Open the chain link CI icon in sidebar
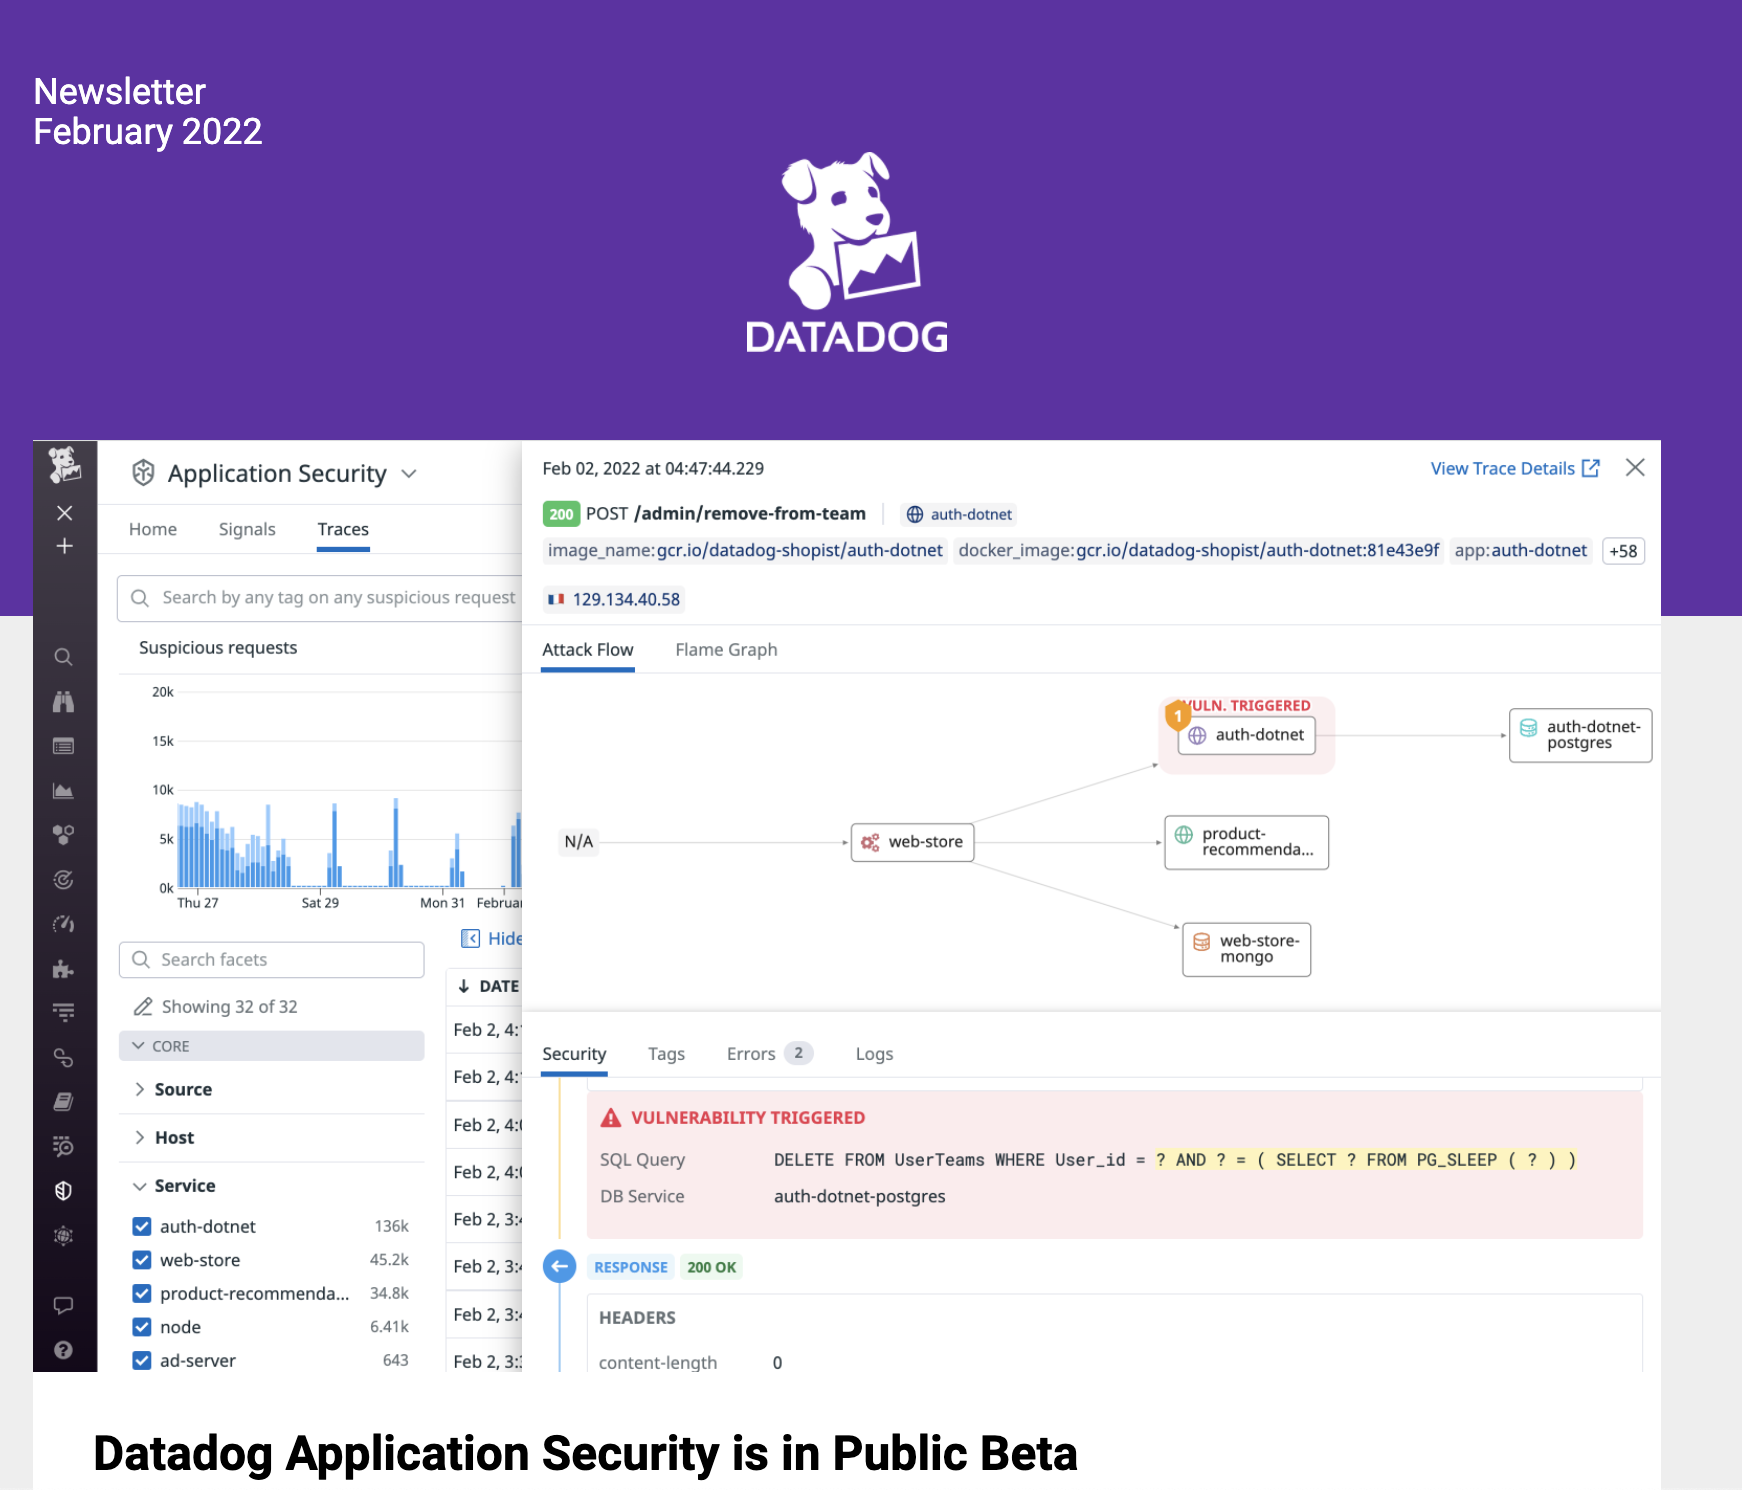The height and width of the screenshot is (1490, 1742). pyautogui.click(x=63, y=1057)
